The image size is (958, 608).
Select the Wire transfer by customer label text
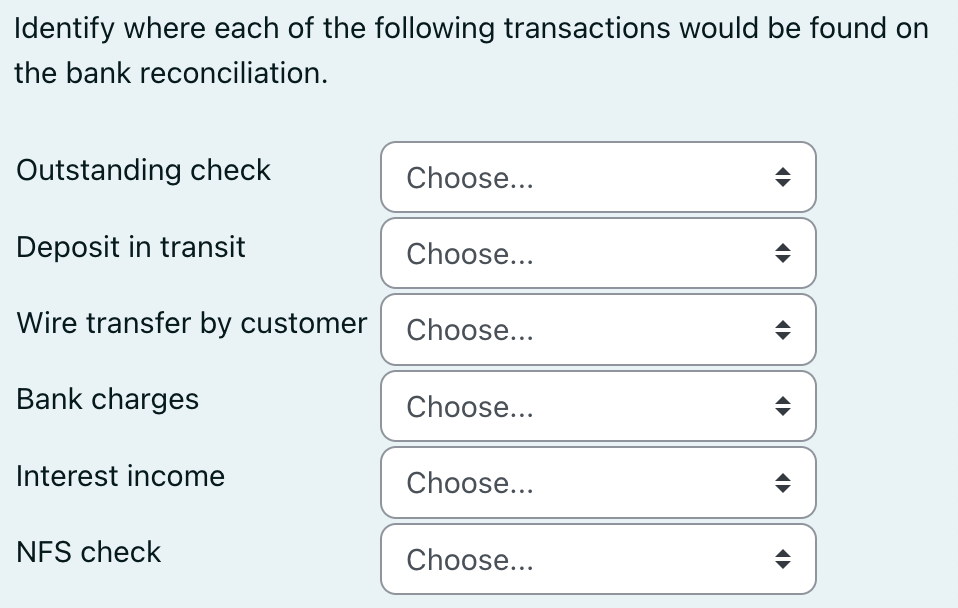click(x=191, y=324)
